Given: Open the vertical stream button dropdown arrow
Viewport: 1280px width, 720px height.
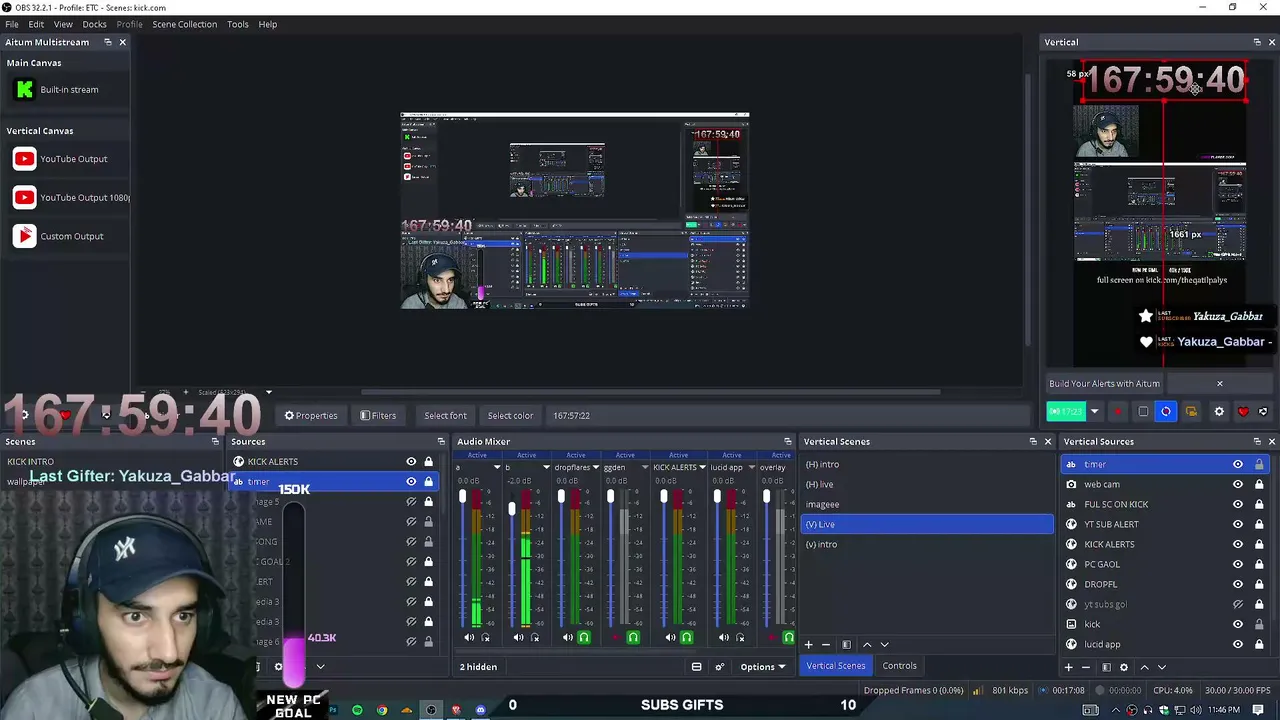Looking at the screenshot, I should pos(1094,412).
